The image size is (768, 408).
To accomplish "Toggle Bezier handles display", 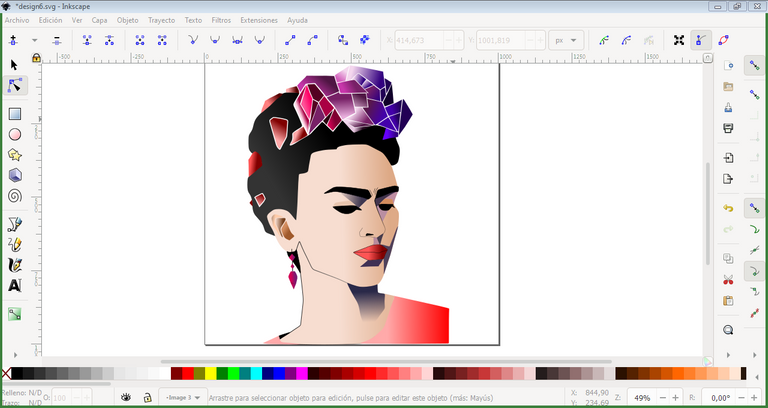I will point(701,40).
